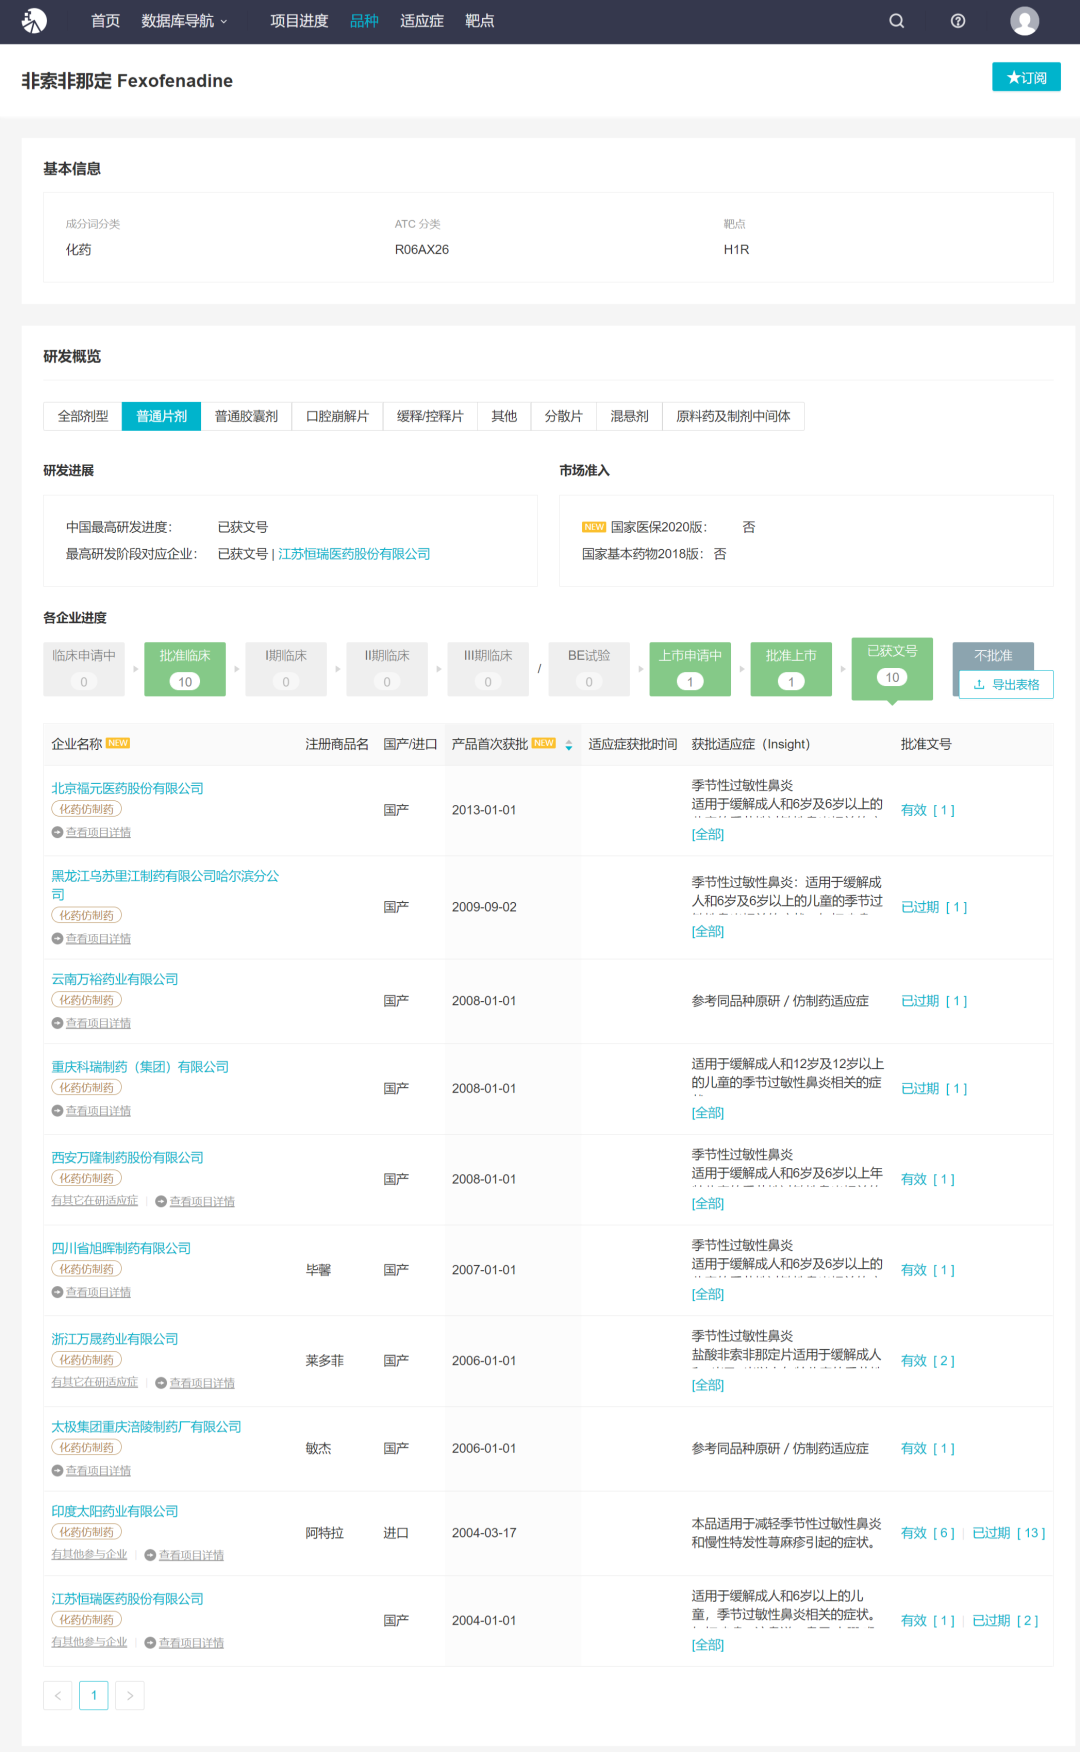Expand [全部] indication for 北京福元医药
The height and width of the screenshot is (1752, 1080).
[x=708, y=835]
